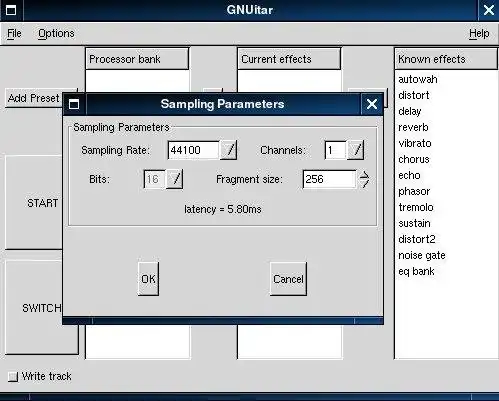This screenshot has width=499, height=401.
Task: Select tremolo in Known effects
Action: [x=446, y=207]
